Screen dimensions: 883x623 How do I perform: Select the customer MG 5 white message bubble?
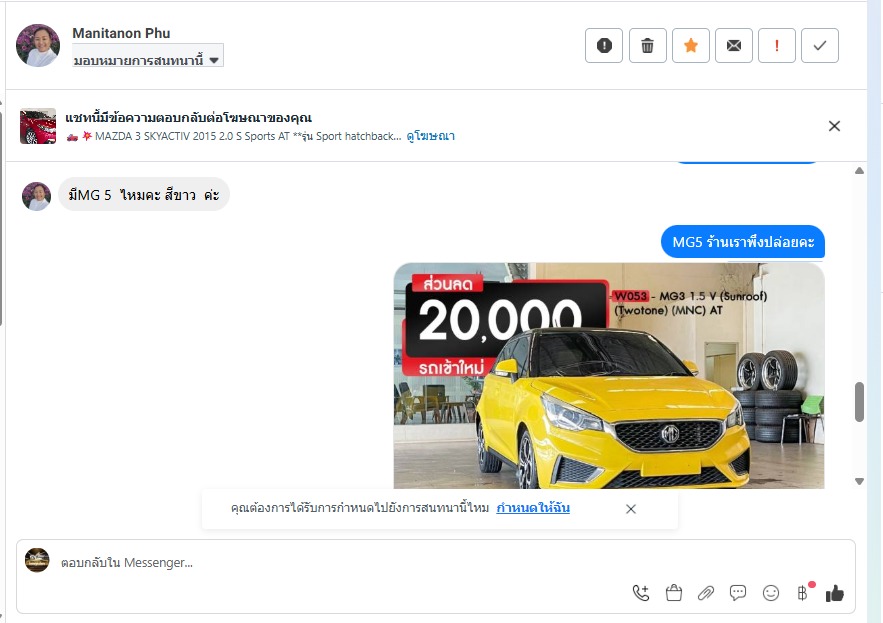pos(144,195)
